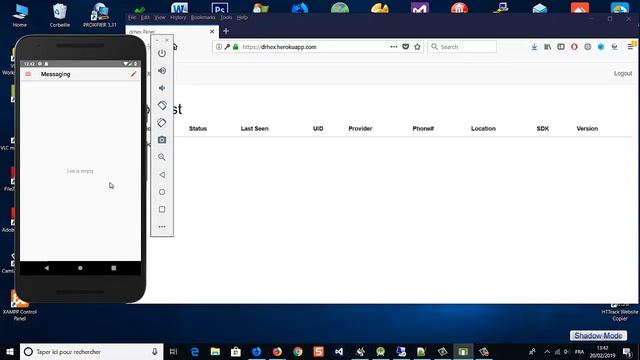Click the Firefox Search box

[x=462, y=47]
